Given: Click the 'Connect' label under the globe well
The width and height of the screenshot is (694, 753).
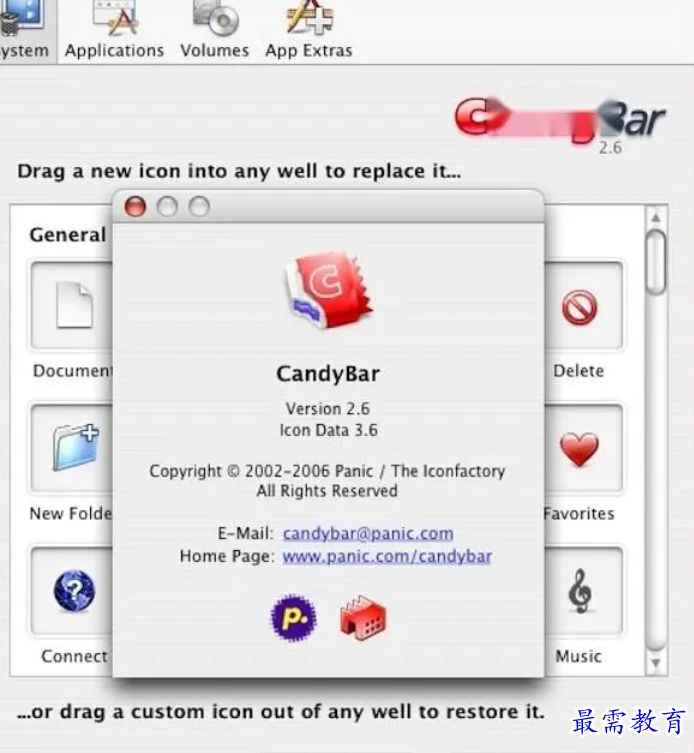Looking at the screenshot, I should tap(75, 656).
